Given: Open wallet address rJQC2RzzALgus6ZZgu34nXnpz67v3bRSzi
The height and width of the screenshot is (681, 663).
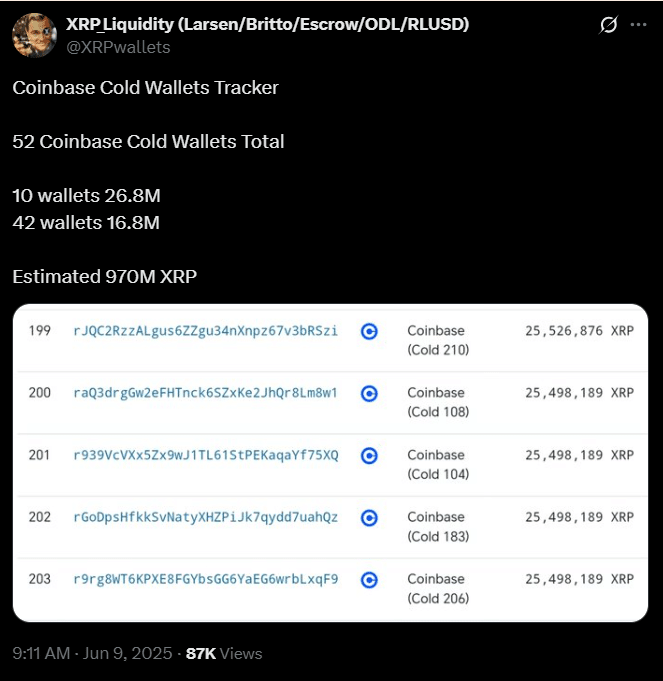Looking at the screenshot, I should click(206, 331).
